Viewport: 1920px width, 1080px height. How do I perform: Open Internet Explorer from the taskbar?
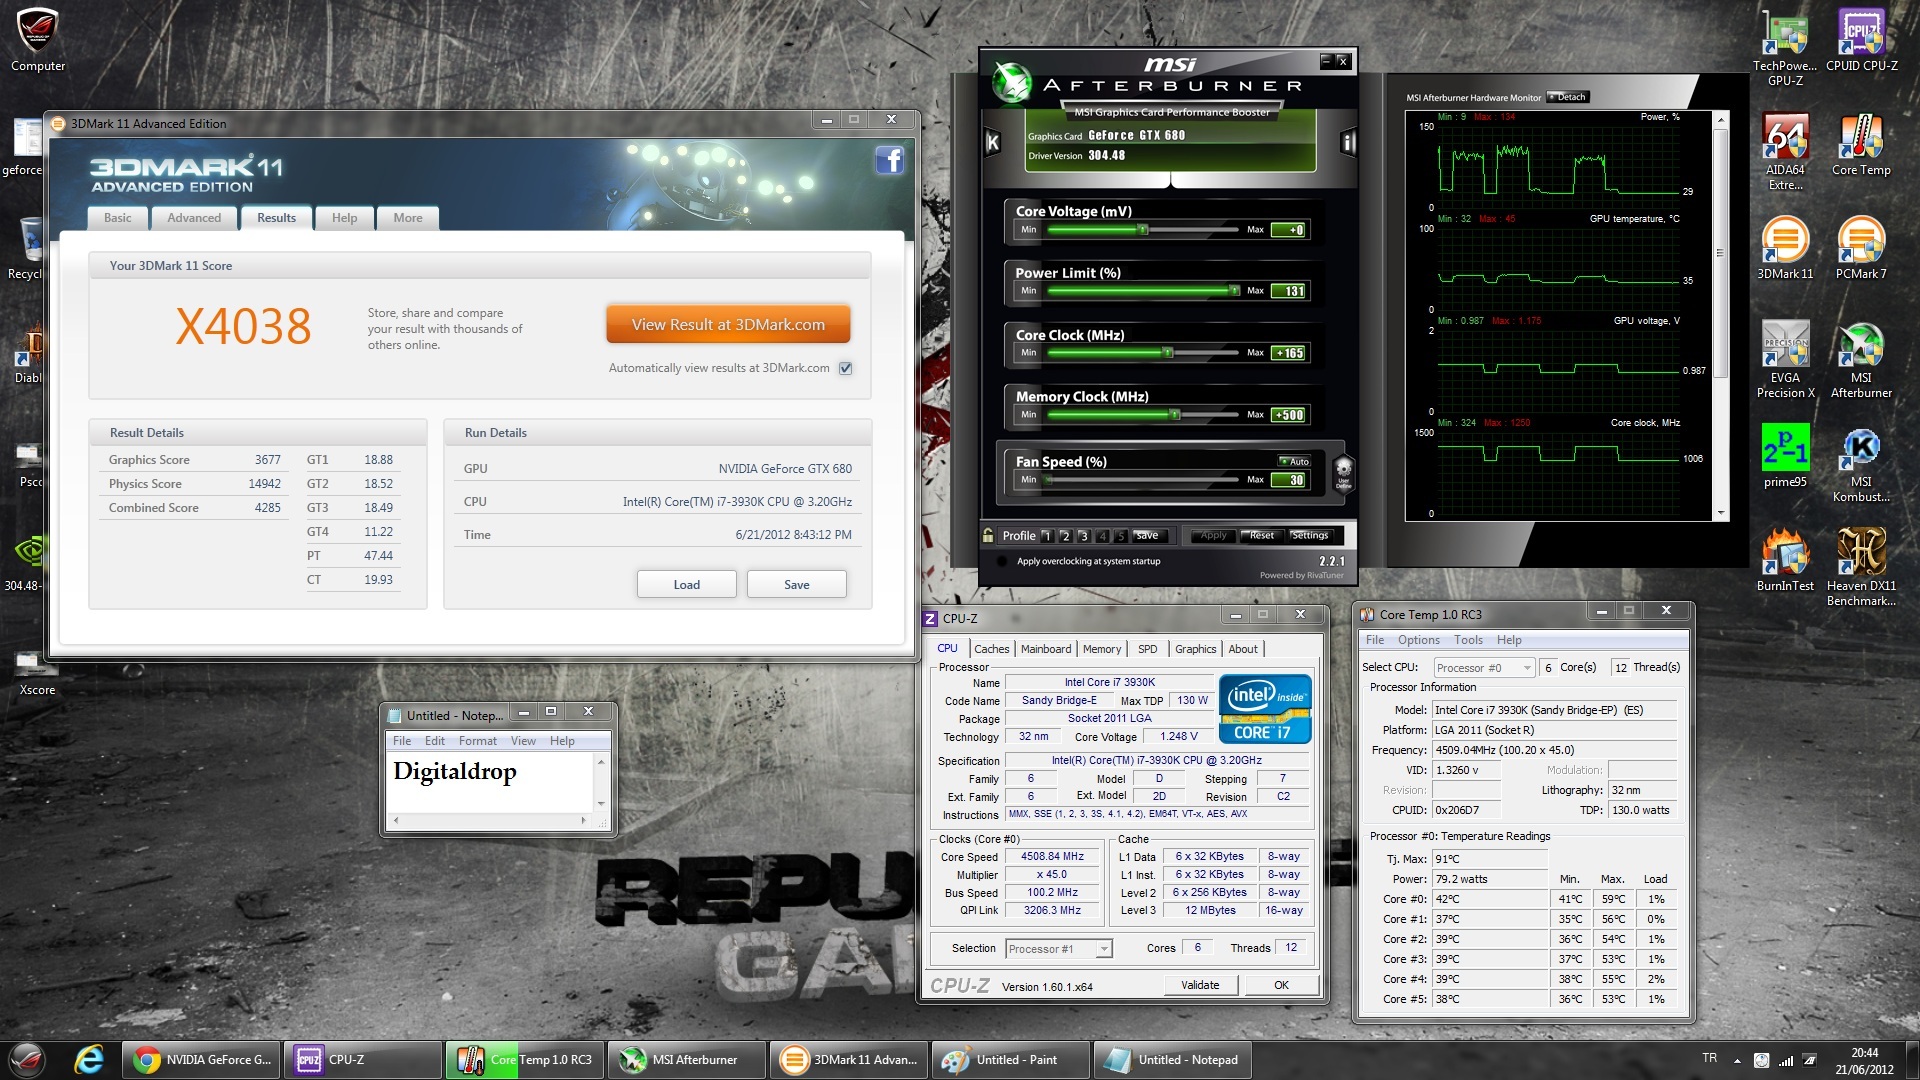tap(89, 1059)
